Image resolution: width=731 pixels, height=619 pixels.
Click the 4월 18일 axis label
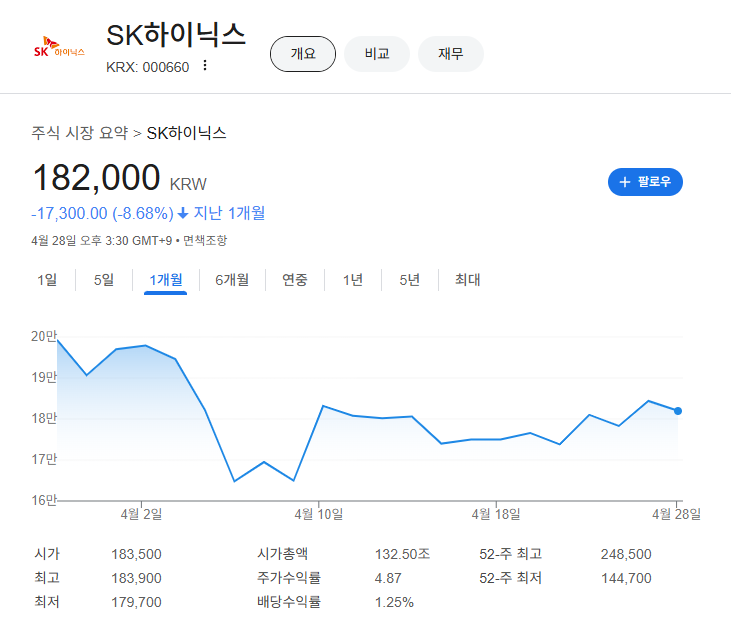point(496,514)
